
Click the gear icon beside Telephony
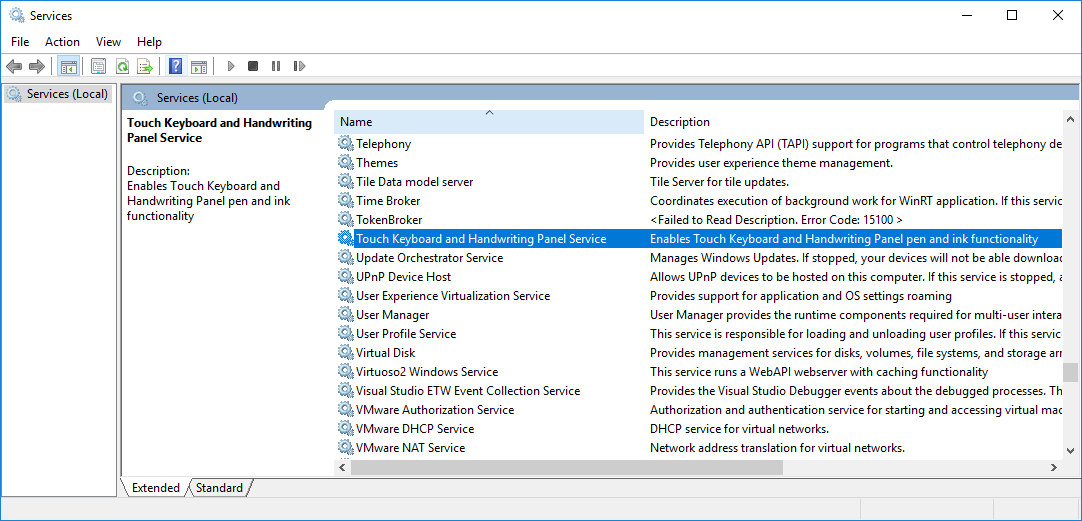[345, 144]
